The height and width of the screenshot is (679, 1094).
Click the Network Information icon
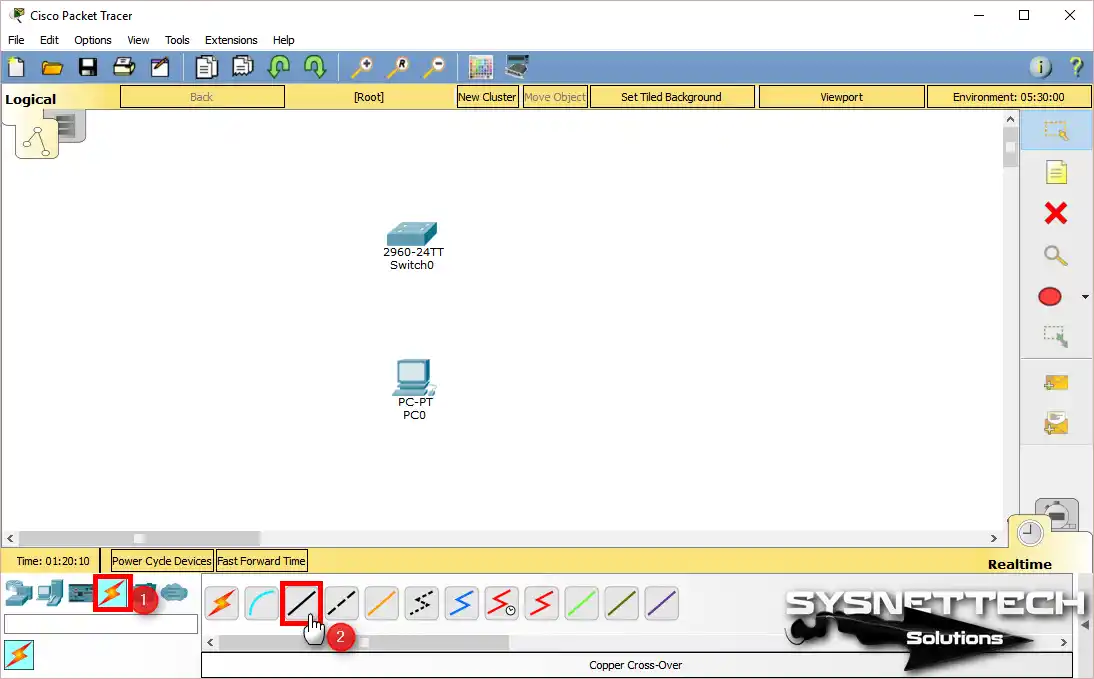click(x=1040, y=67)
